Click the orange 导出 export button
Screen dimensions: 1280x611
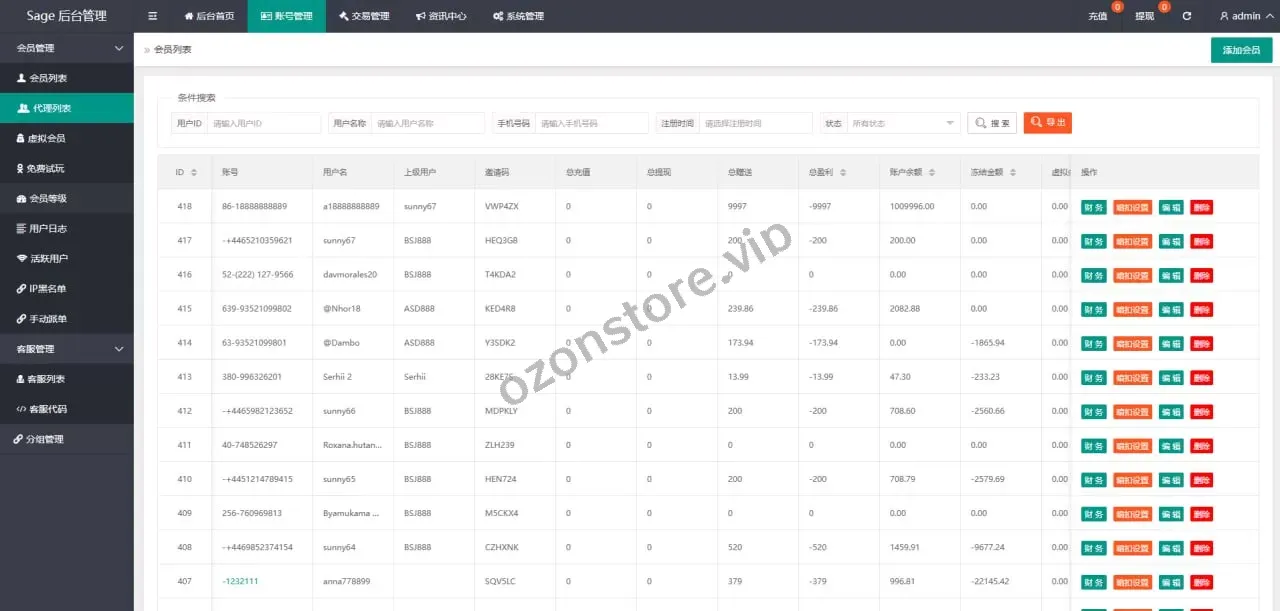(1047, 122)
